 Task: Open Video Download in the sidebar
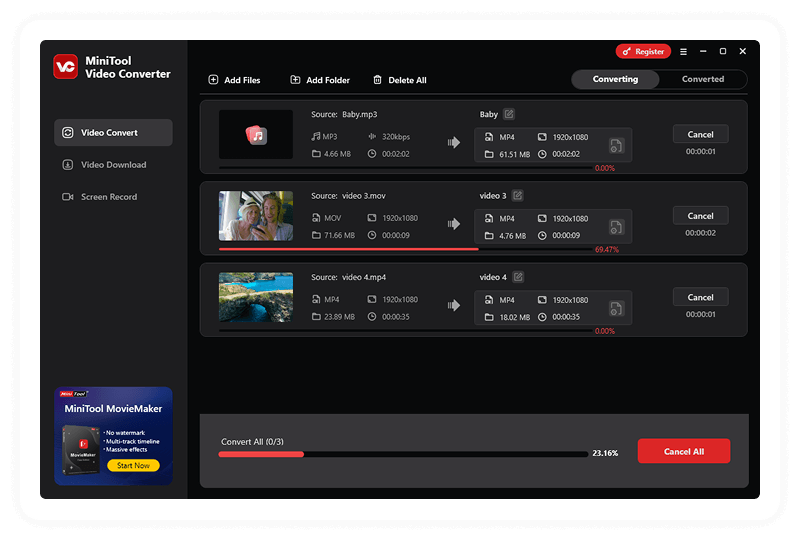(x=113, y=165)
